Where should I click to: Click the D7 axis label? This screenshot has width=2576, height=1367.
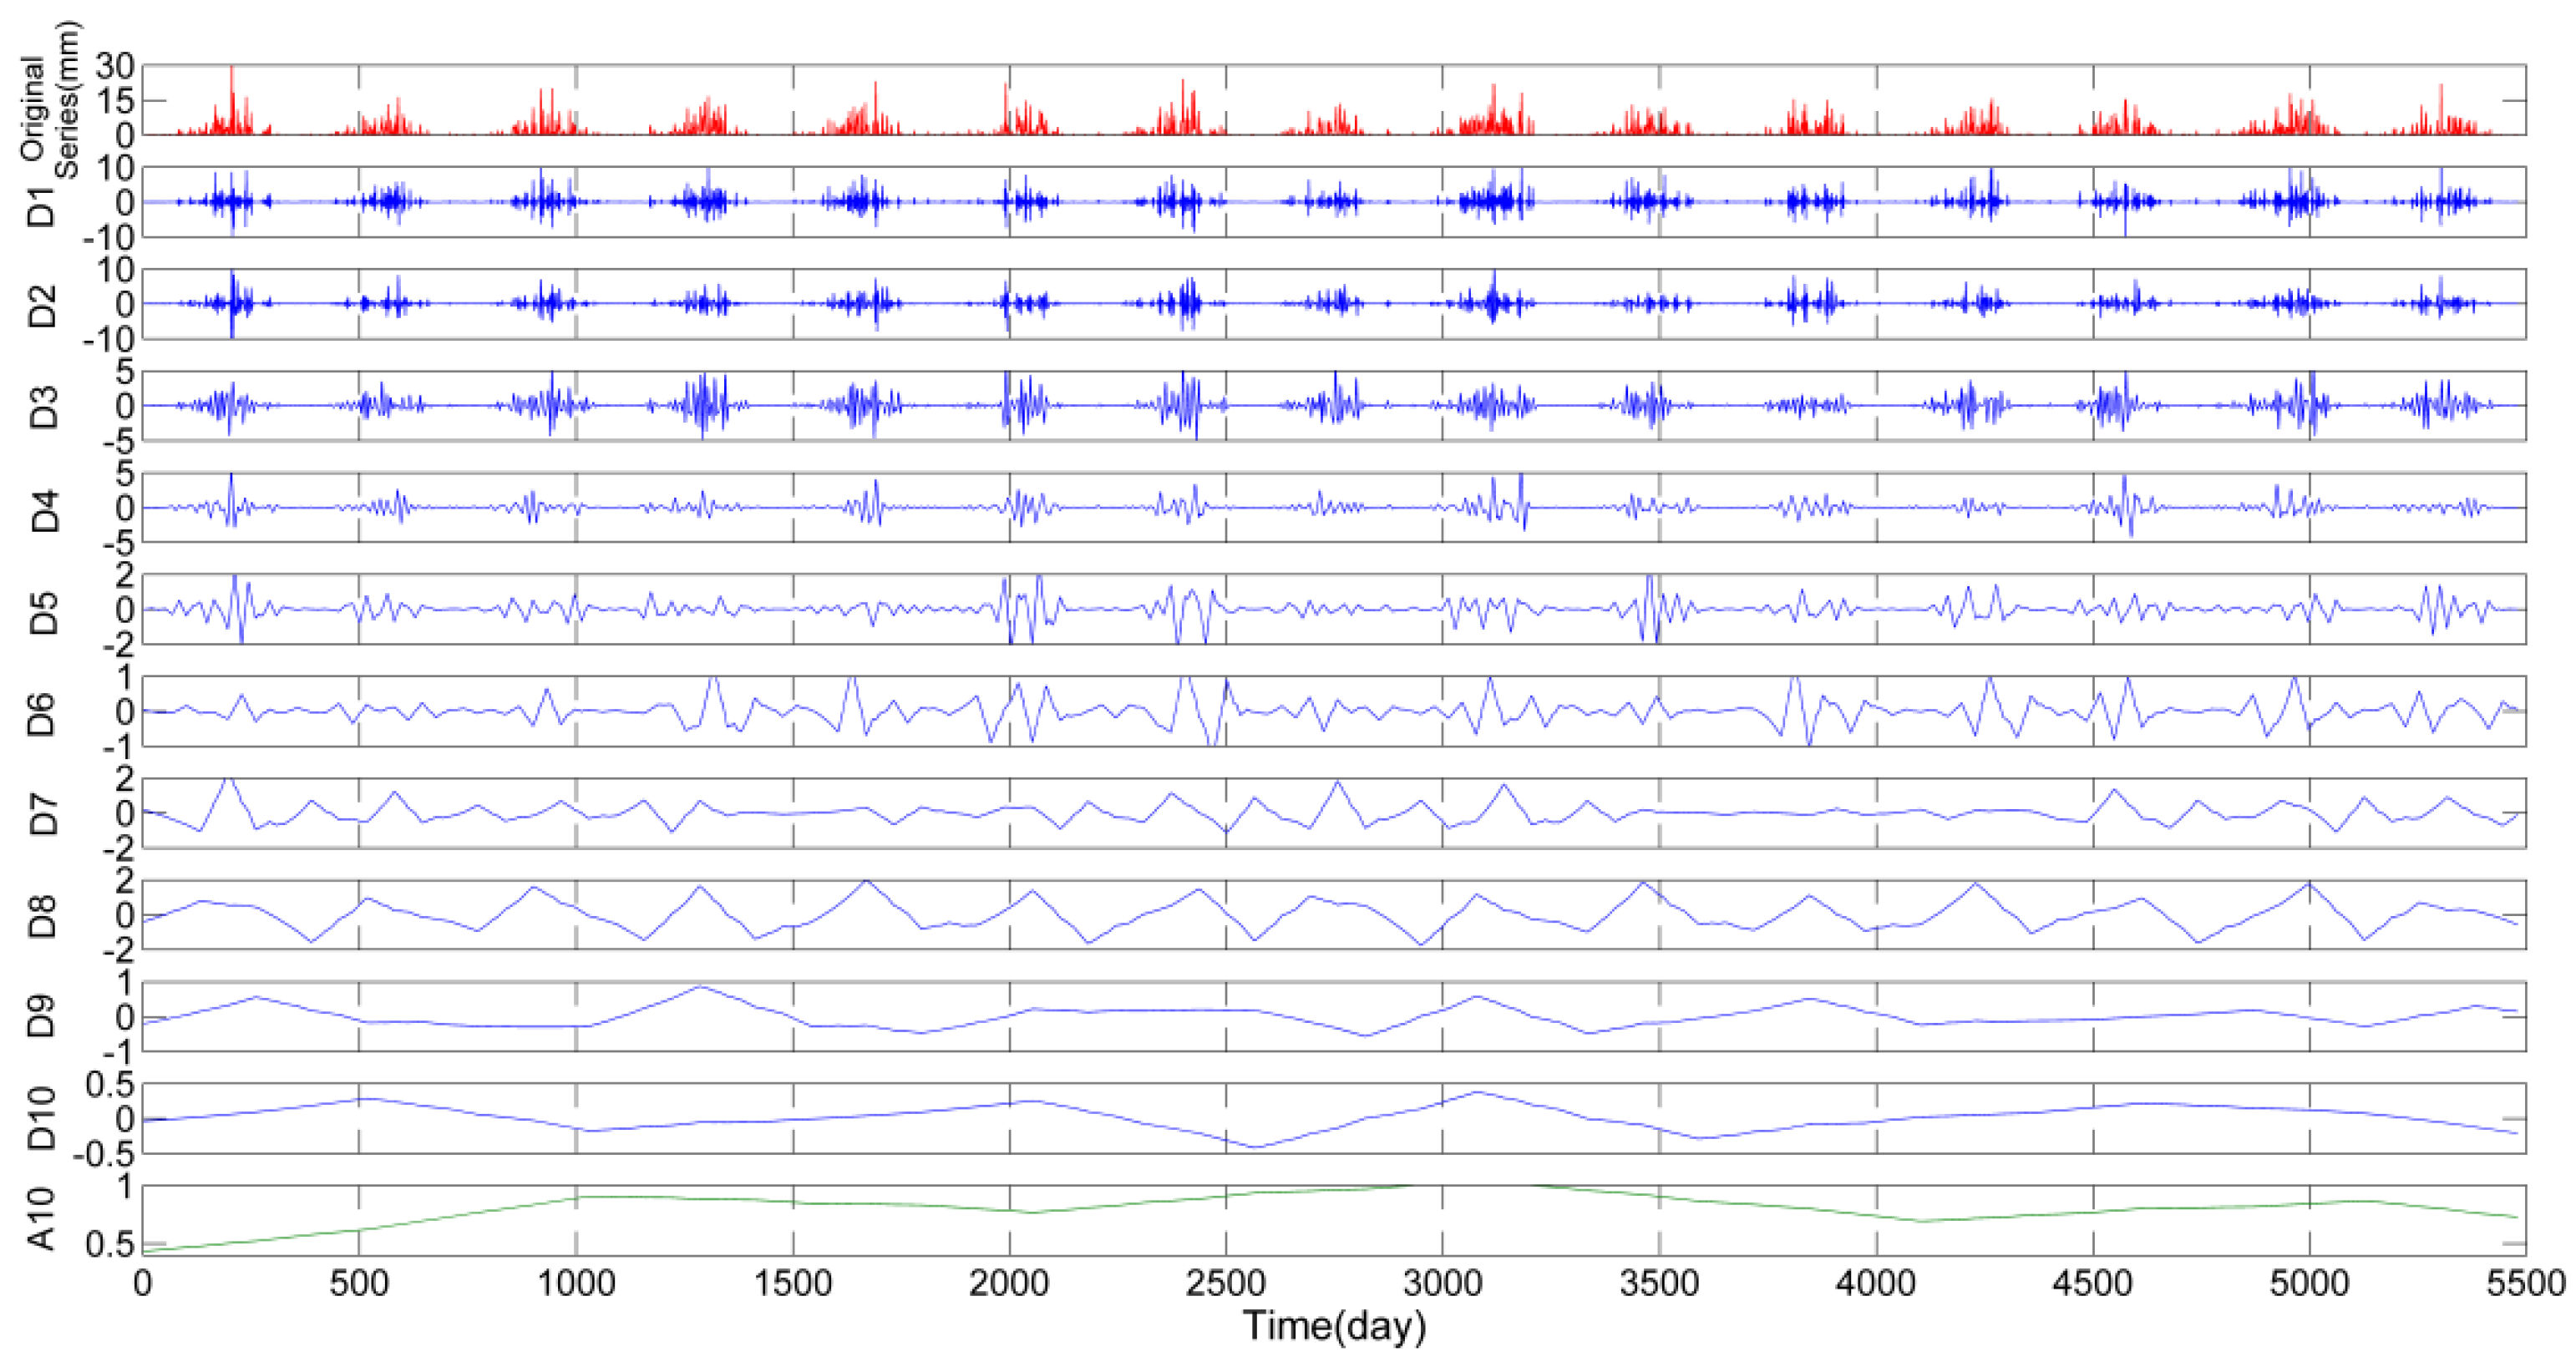[x=42, y=813]
